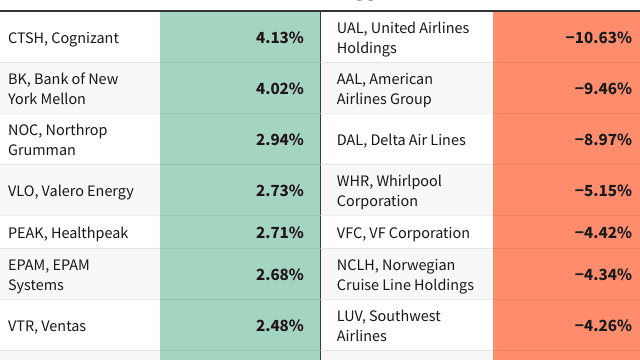
Task: Select the −10.63% loss cell
Action: 567,37
